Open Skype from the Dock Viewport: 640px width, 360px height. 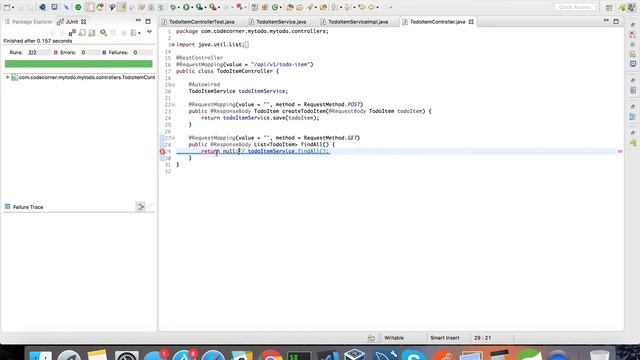point(413,356)
